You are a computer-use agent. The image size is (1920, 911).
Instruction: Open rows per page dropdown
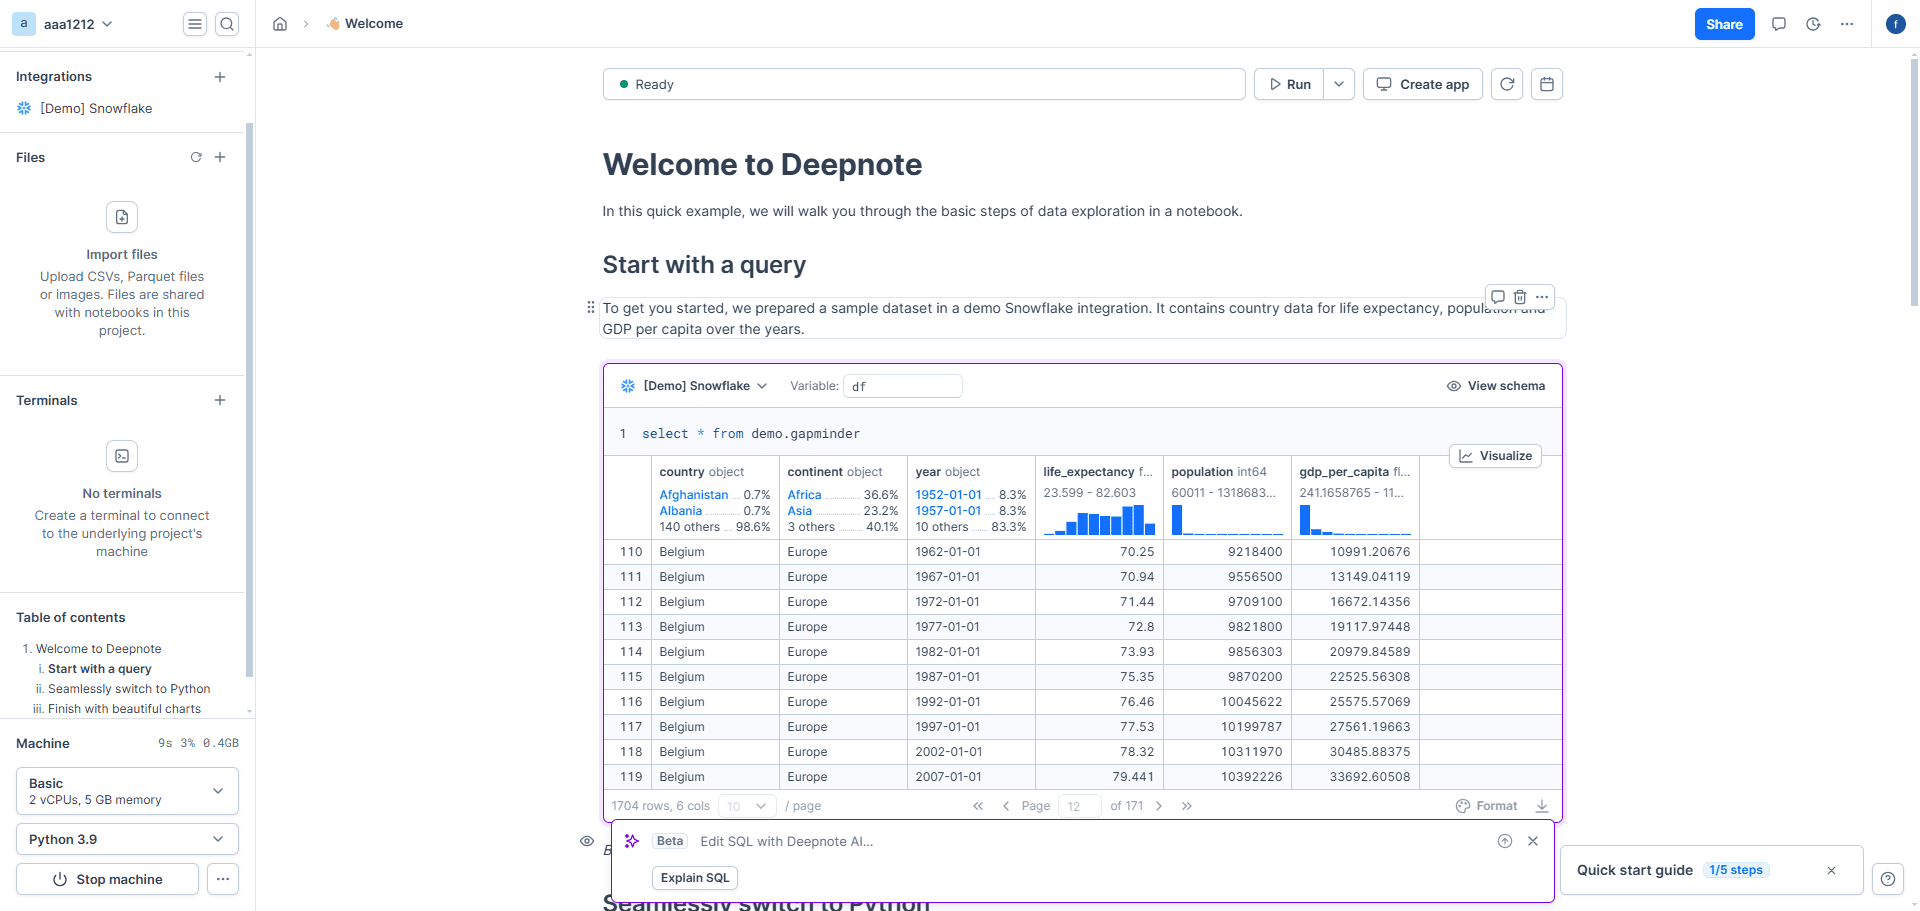(x=747, y=806)
